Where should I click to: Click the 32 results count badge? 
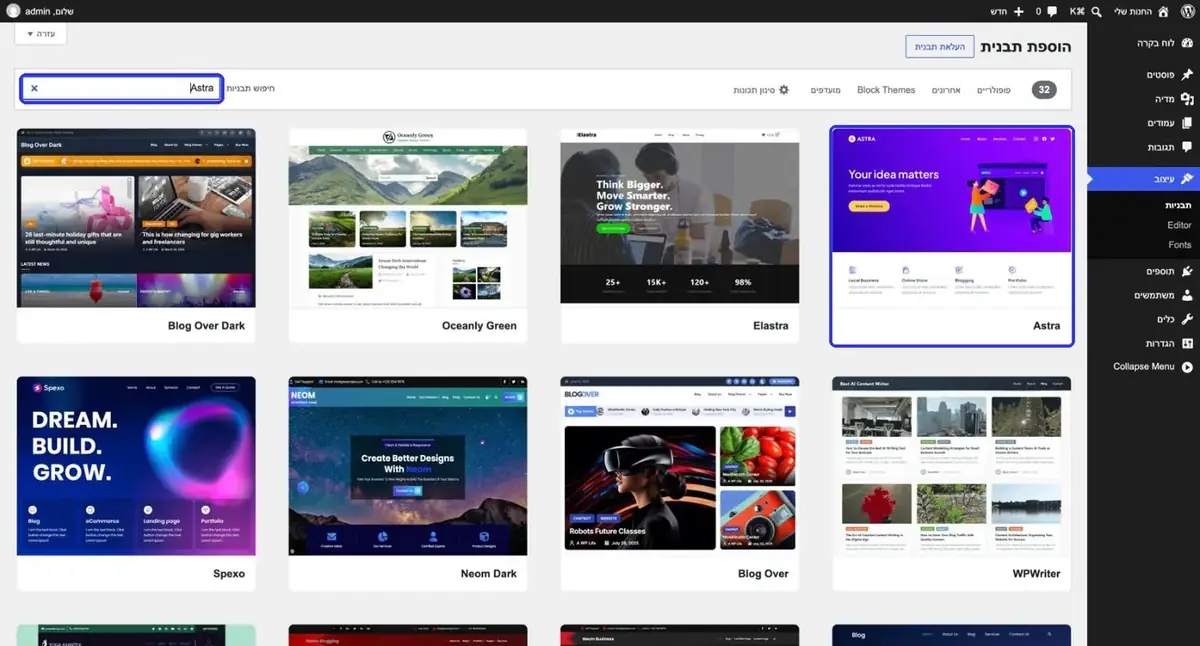pos(1044,90)
